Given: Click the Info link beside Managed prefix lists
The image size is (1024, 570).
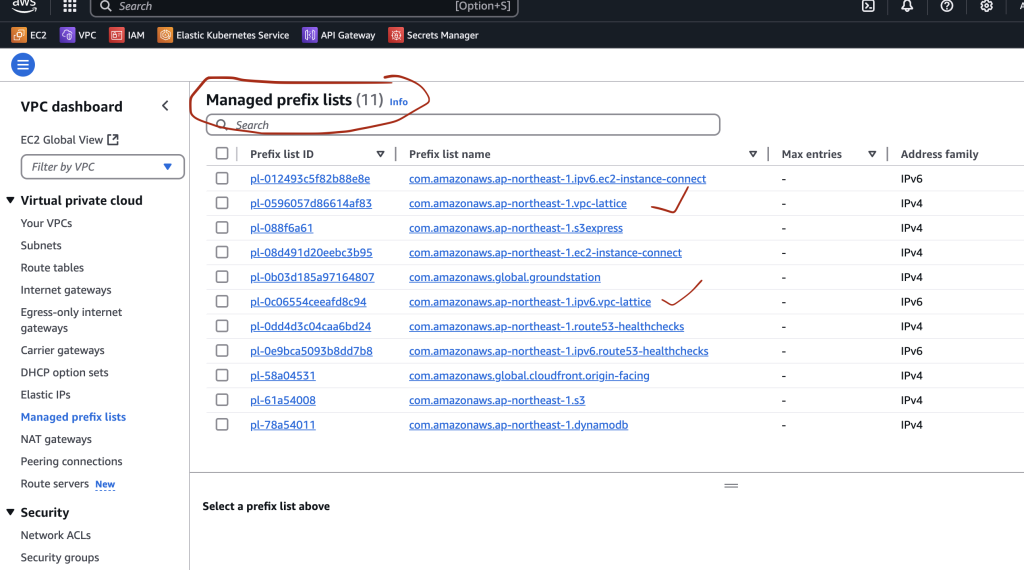Looking at the screenshot, I should tap(399, 102).
